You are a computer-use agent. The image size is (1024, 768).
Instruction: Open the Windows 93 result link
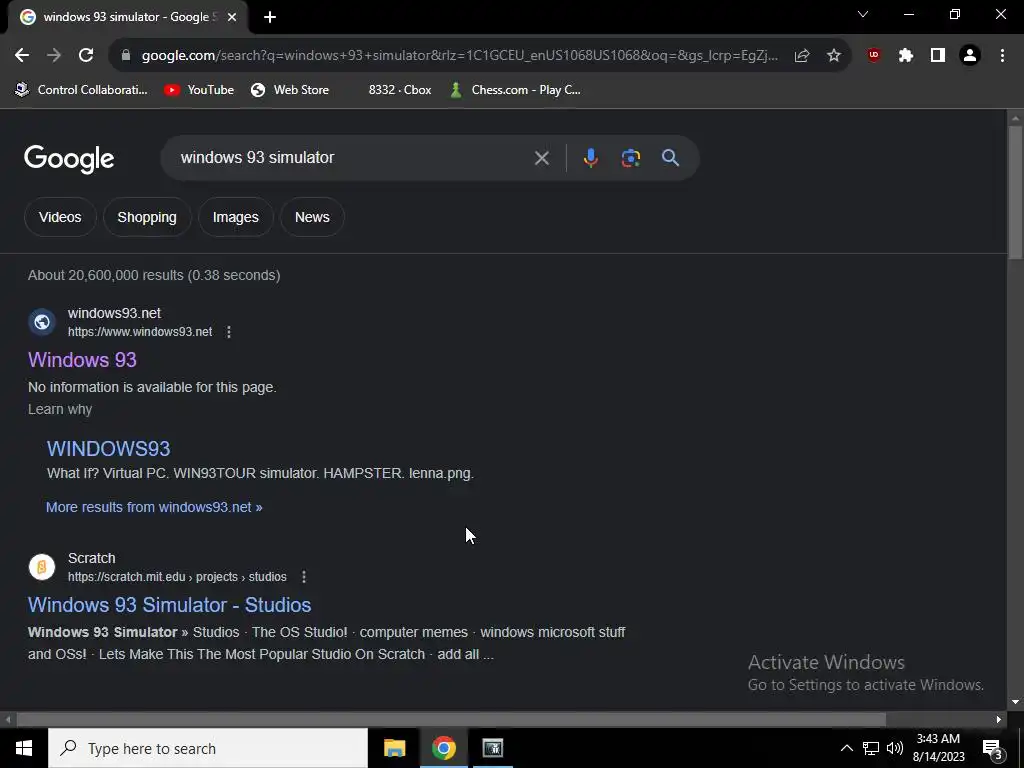coord(82,360)
